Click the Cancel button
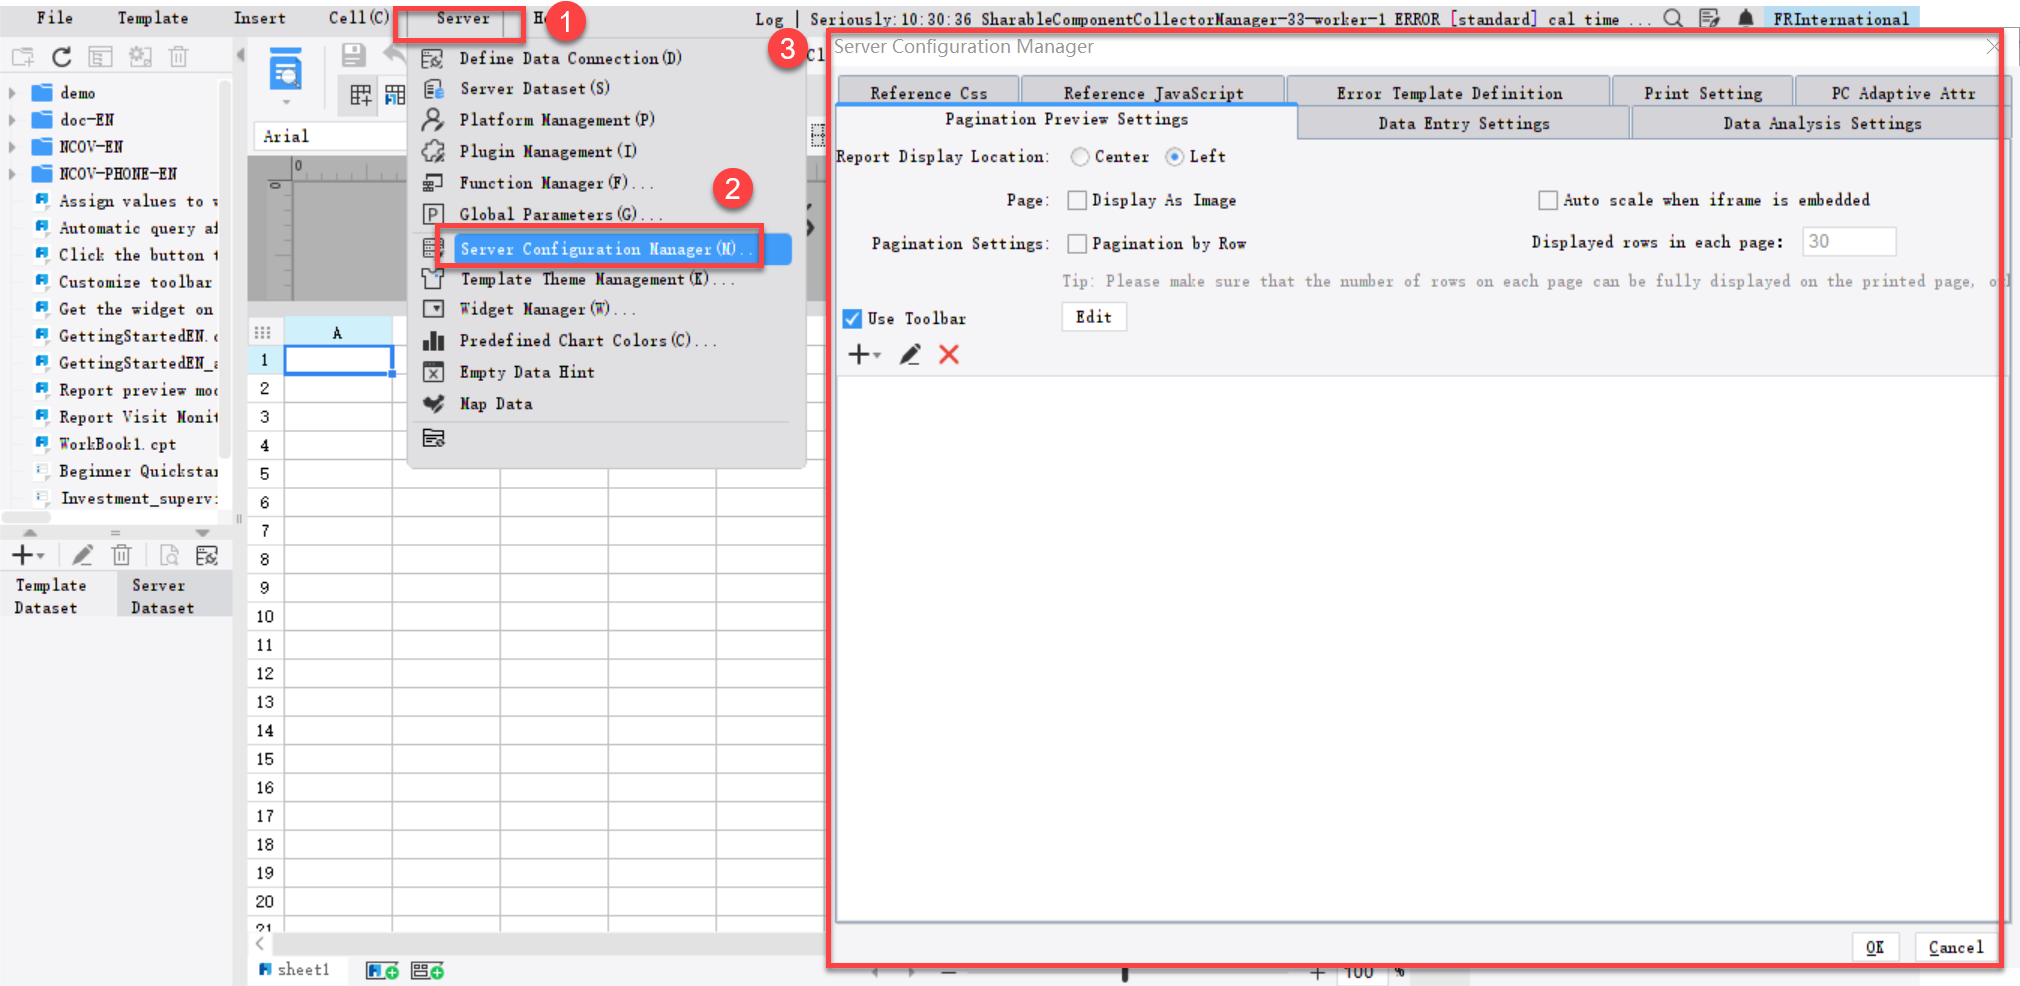 click(x=1955, y=947)
